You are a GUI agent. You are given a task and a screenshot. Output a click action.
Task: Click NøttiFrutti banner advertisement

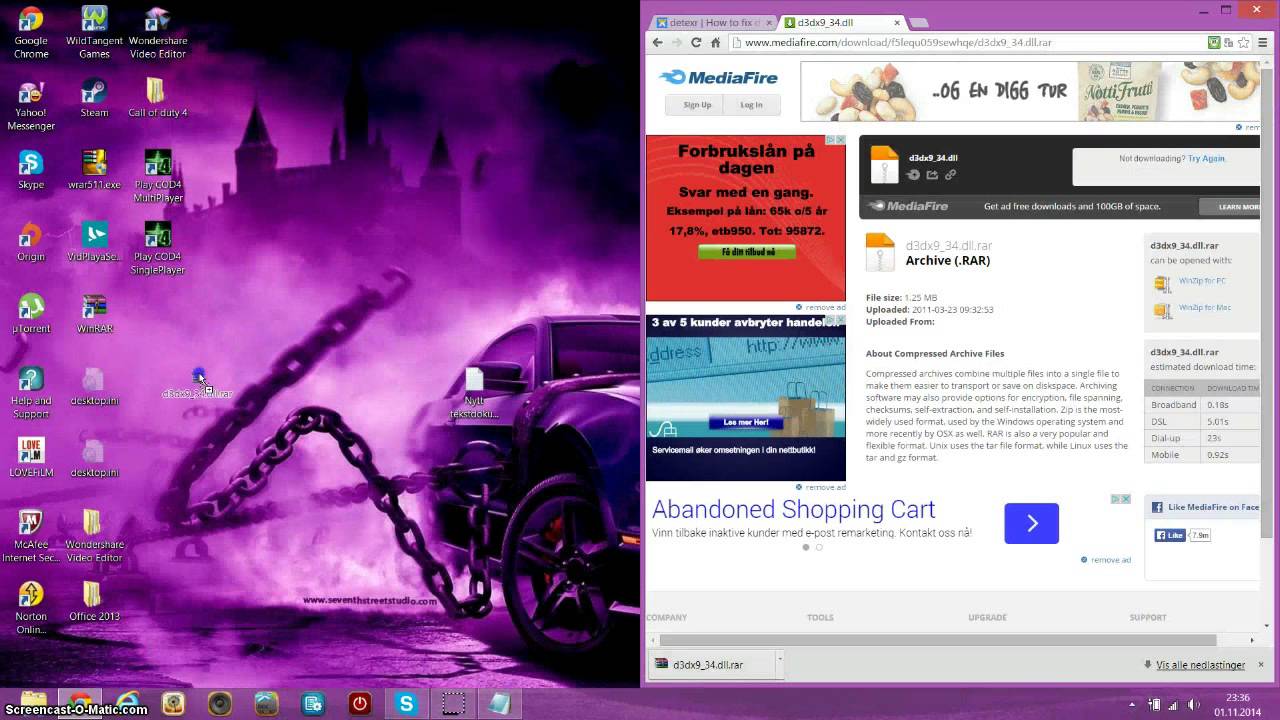click(1030, 91)
